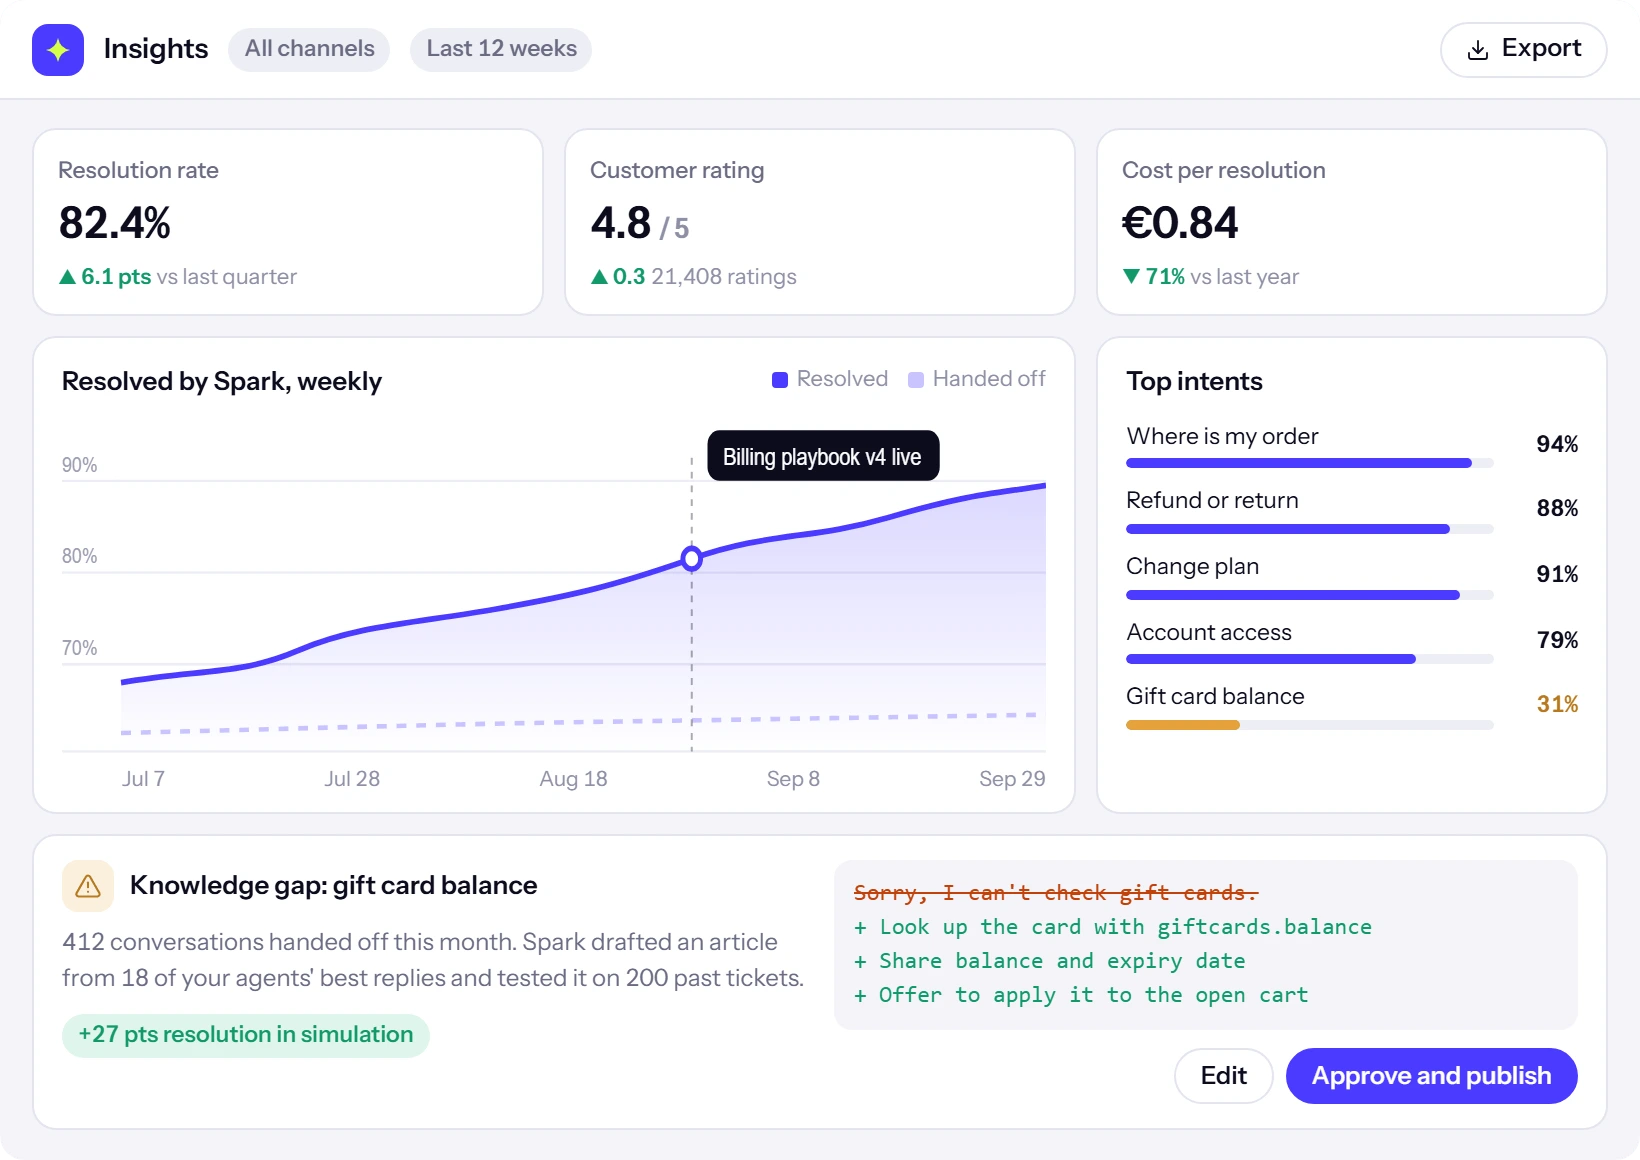Click the Edit button for the draft article
This screenshot has height=1160, width=1640.
[1223, 1076]
